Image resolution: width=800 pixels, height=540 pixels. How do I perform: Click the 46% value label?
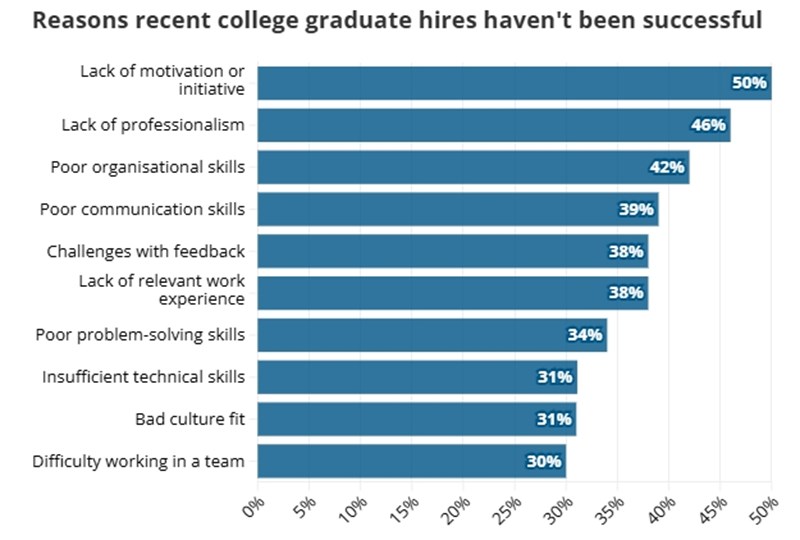[x=708, y=125]
